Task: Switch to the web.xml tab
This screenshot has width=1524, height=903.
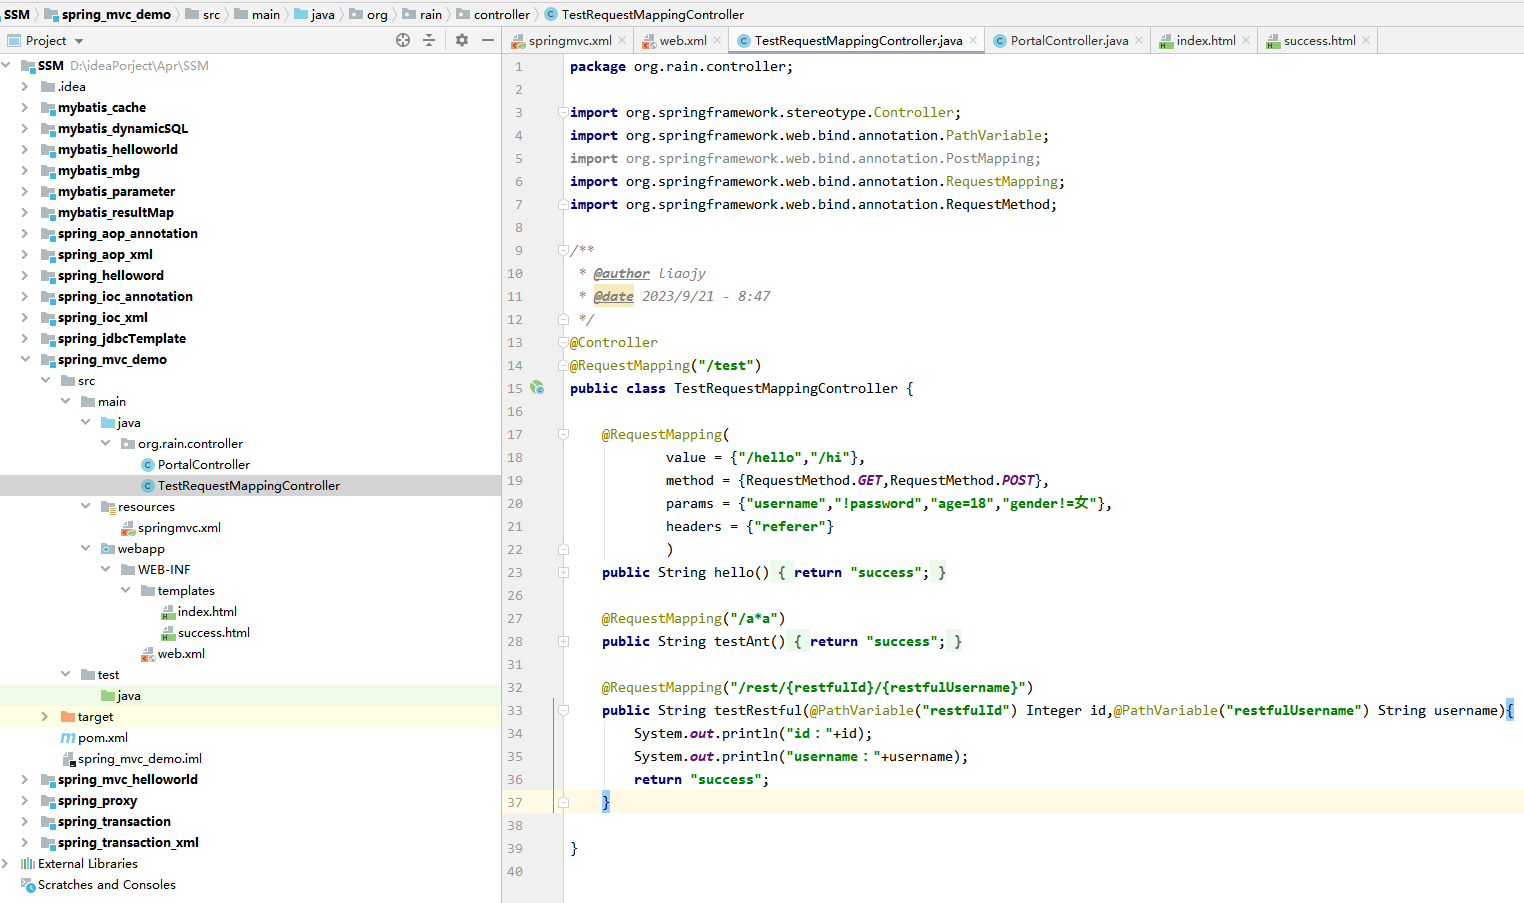Action: [683, 41]
